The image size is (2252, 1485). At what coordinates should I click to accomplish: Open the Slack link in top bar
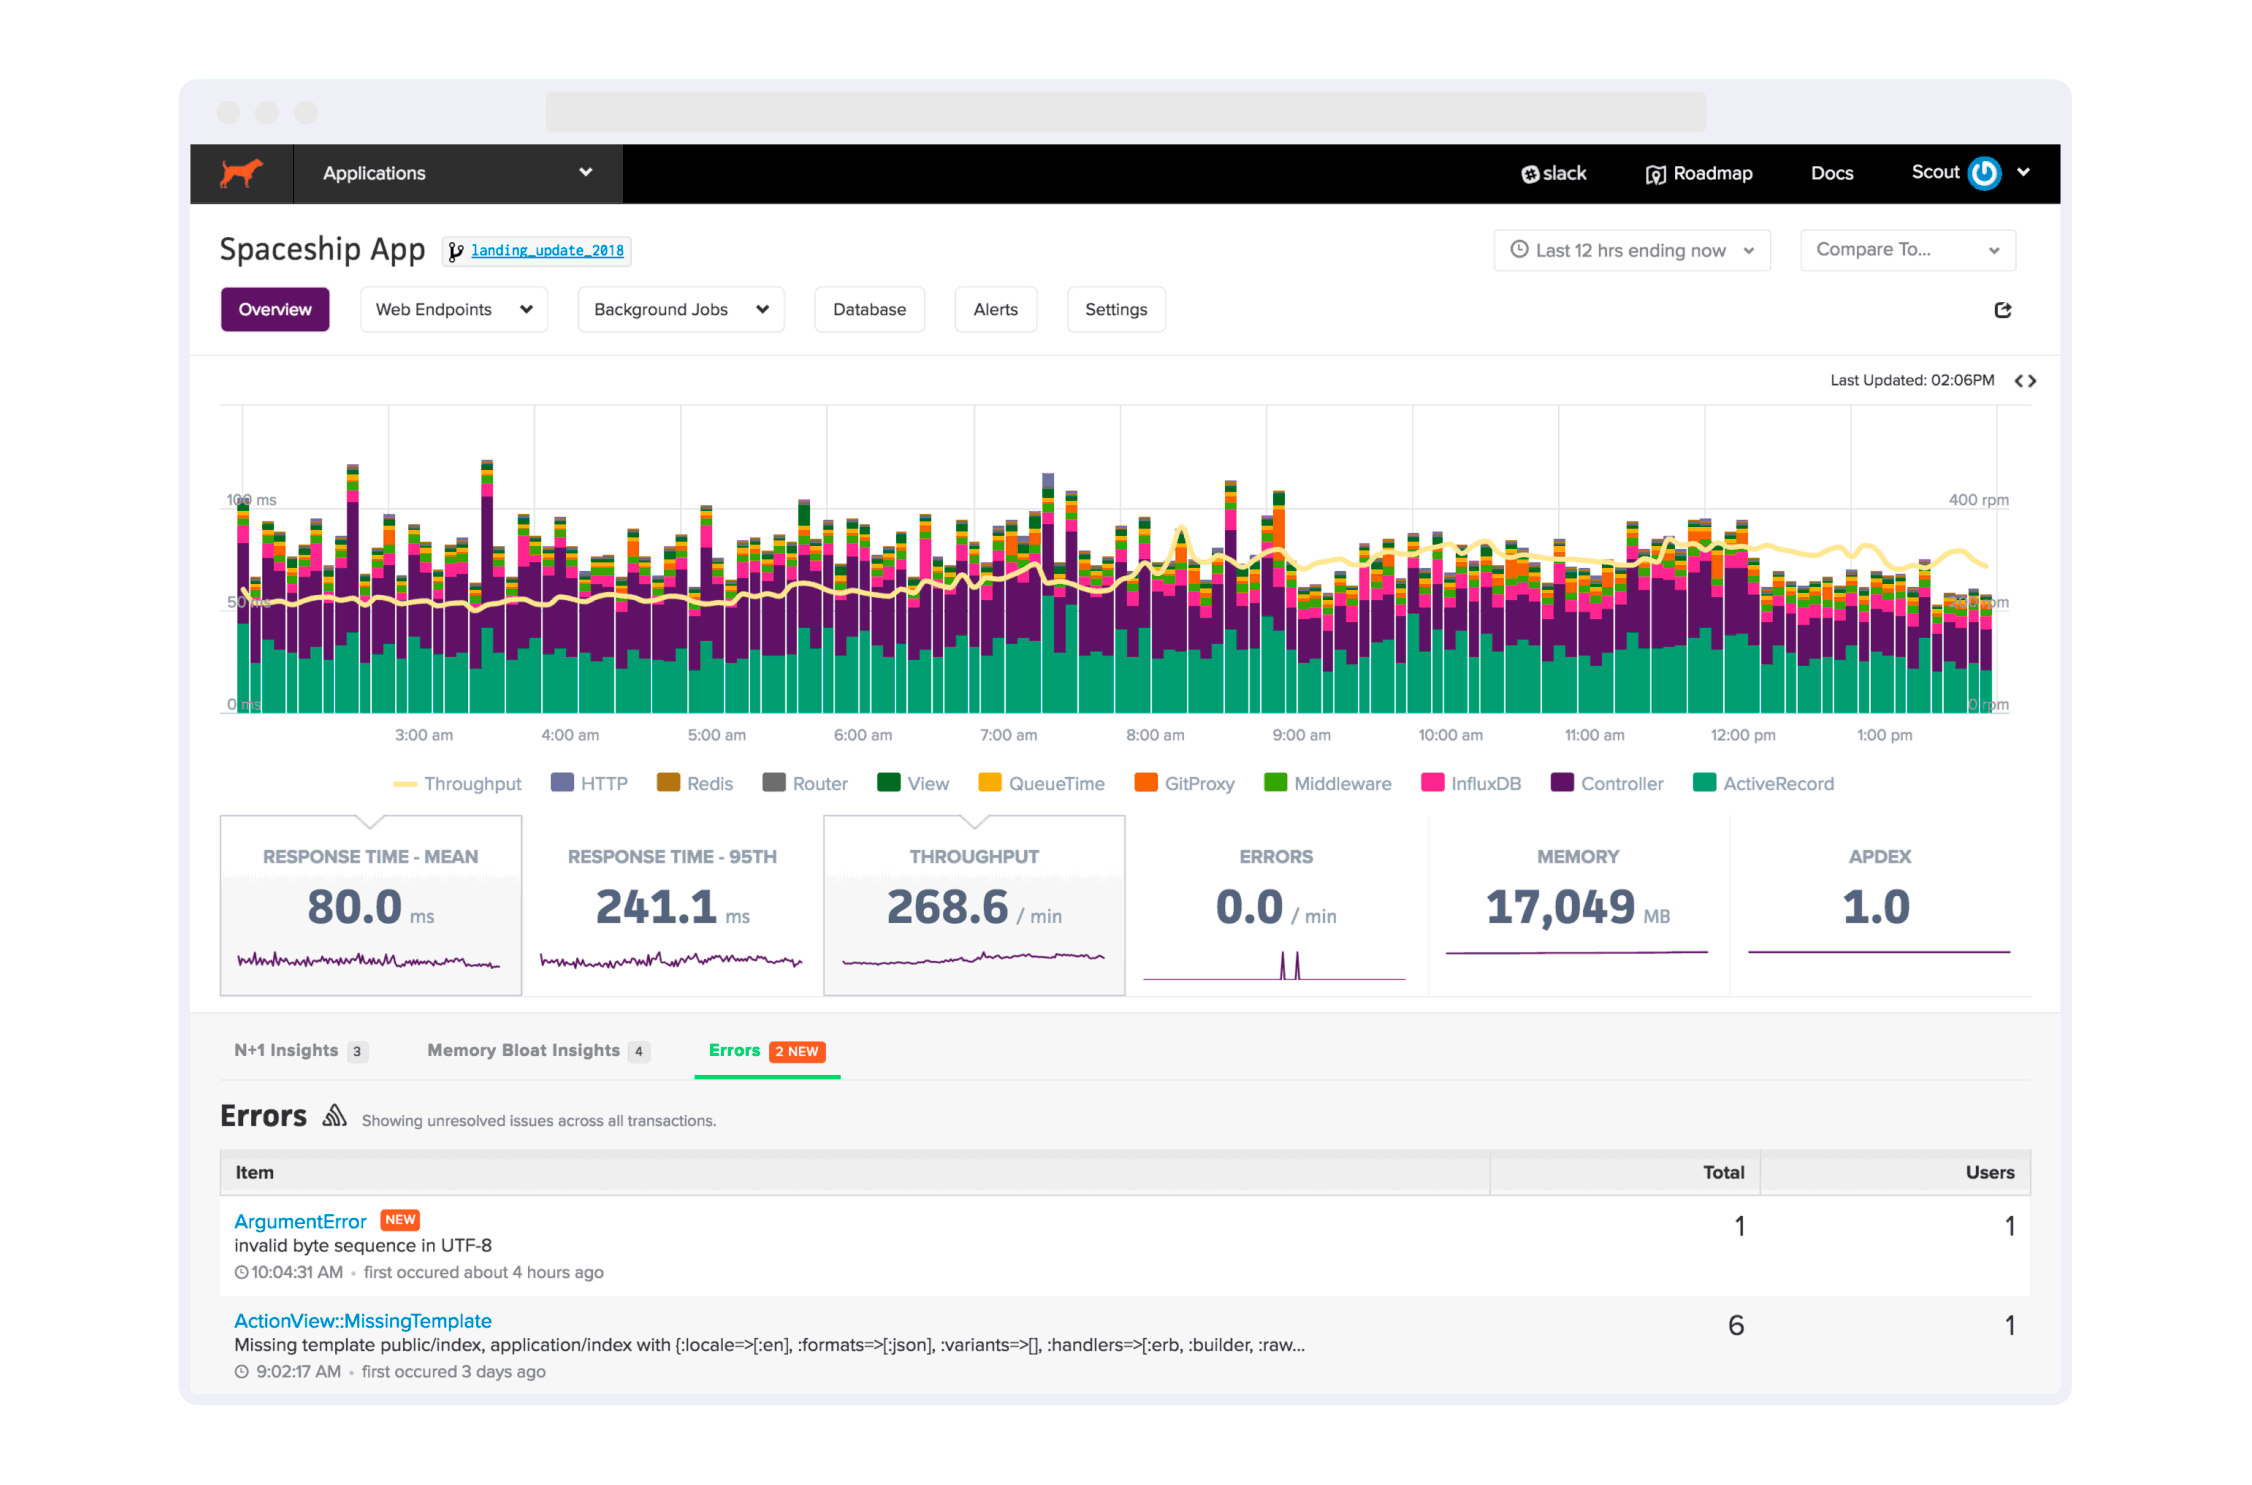point(1554,173)
